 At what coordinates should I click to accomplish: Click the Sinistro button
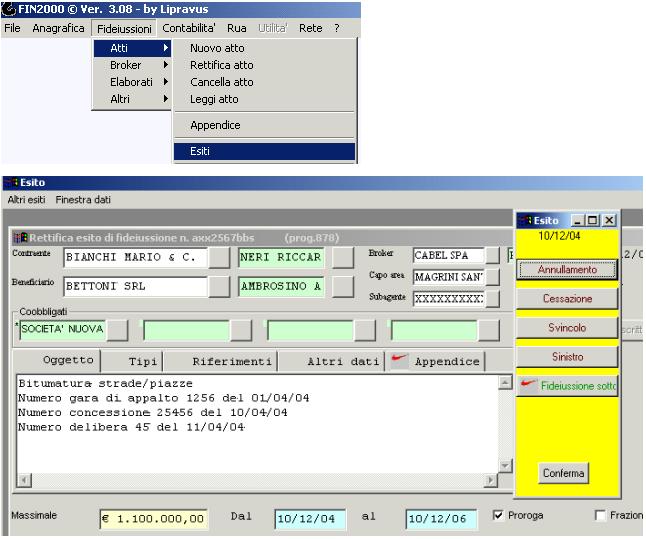(x=567, y=357)
